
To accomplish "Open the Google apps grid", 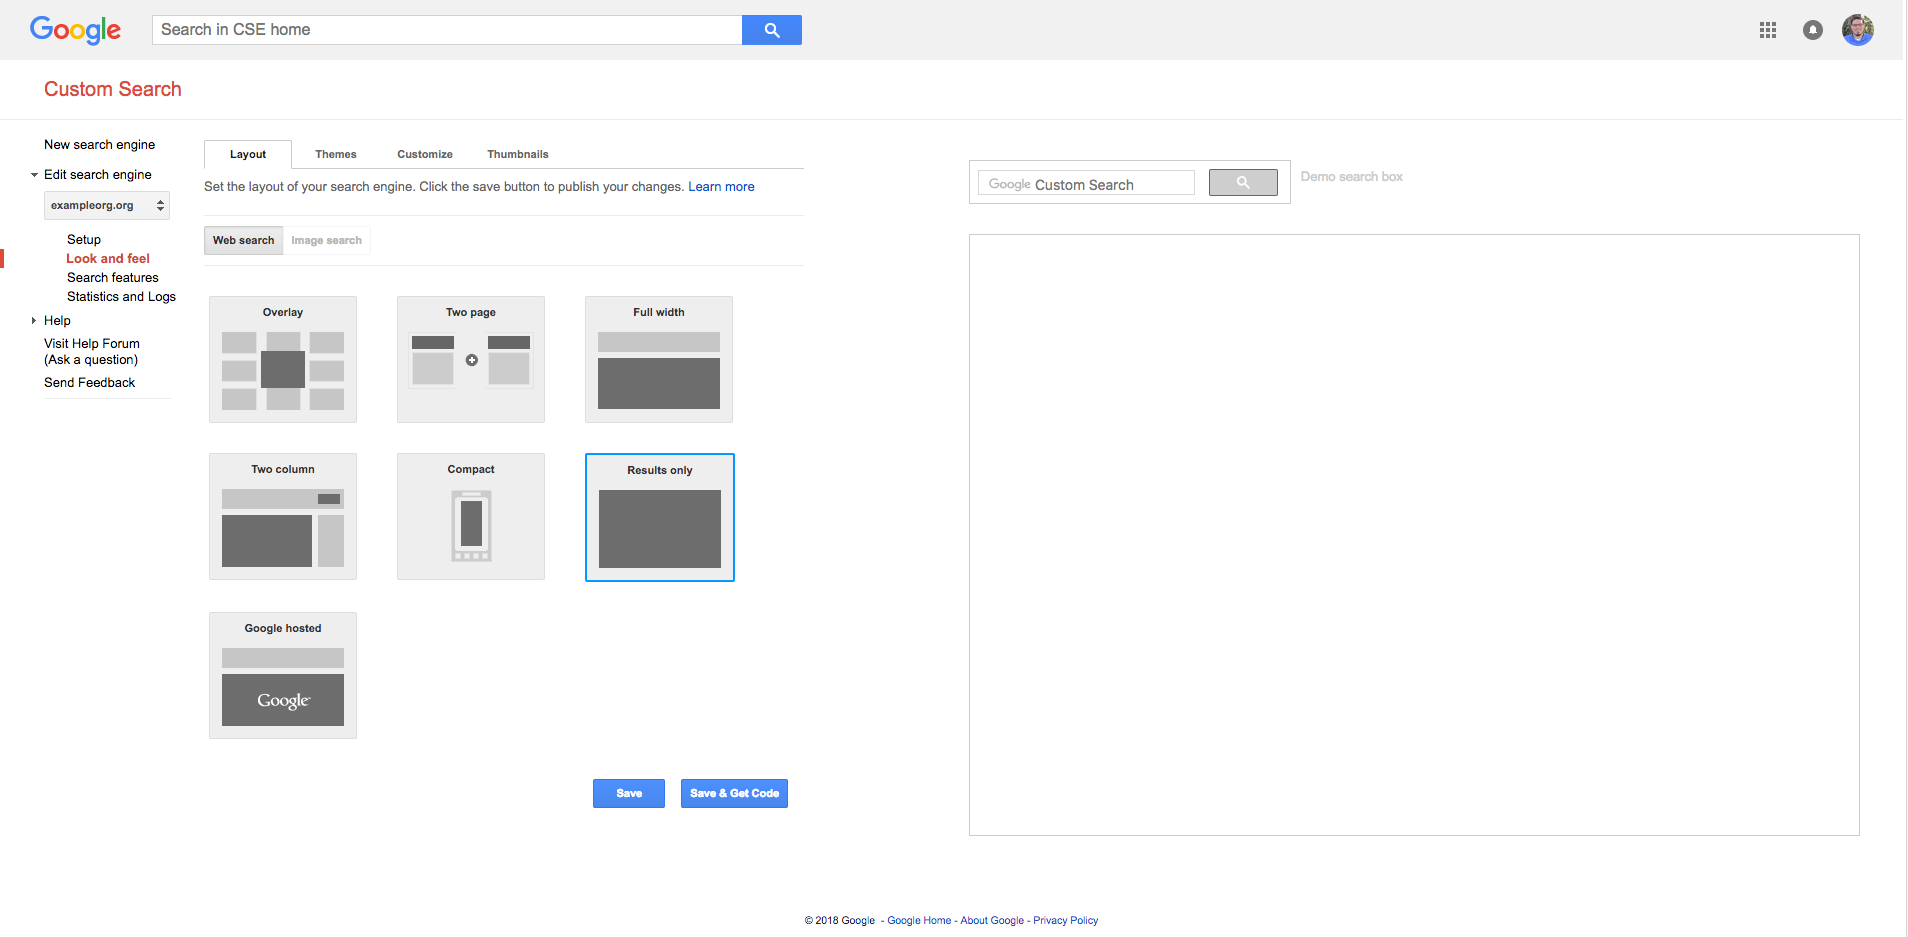I will [x=1768, y=30].
